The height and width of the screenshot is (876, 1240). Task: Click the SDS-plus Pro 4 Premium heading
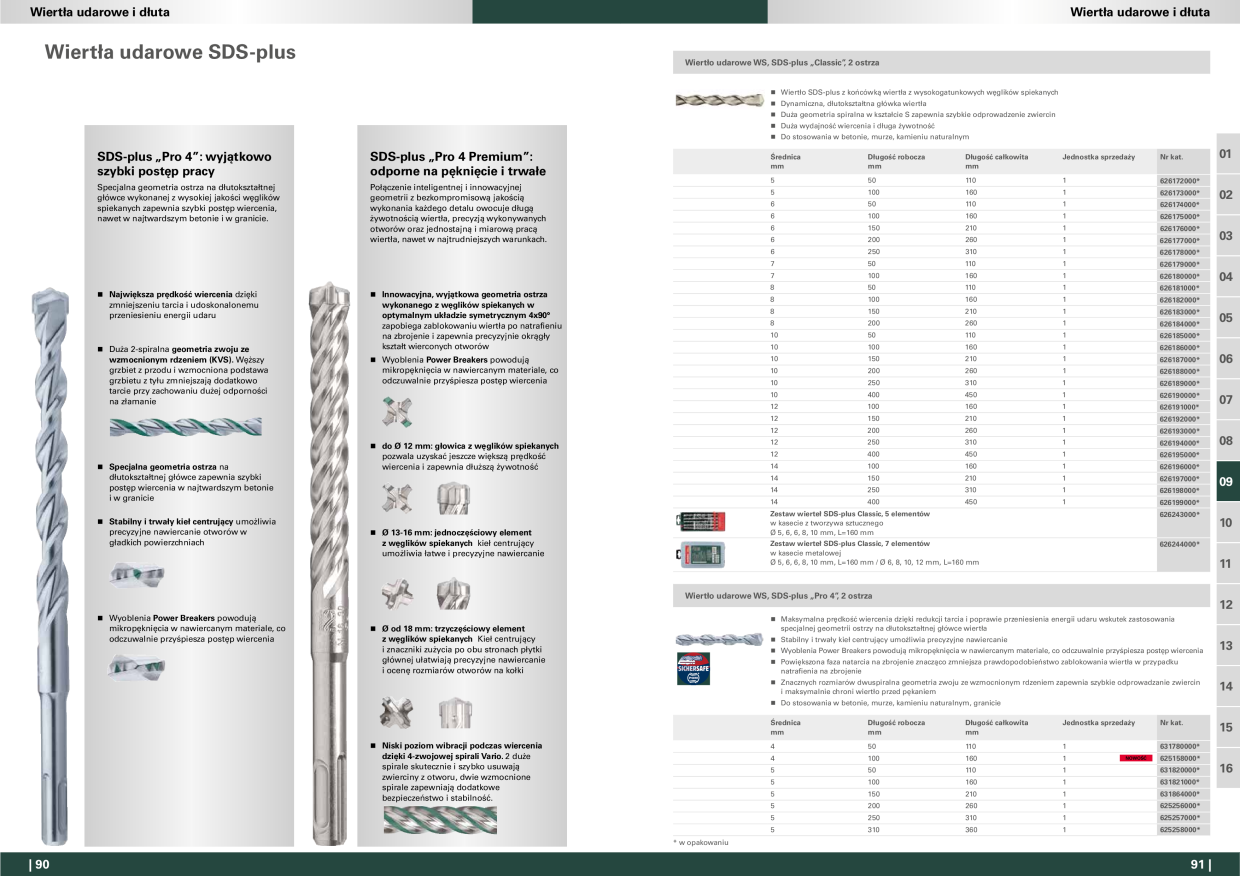coord(458,164)
